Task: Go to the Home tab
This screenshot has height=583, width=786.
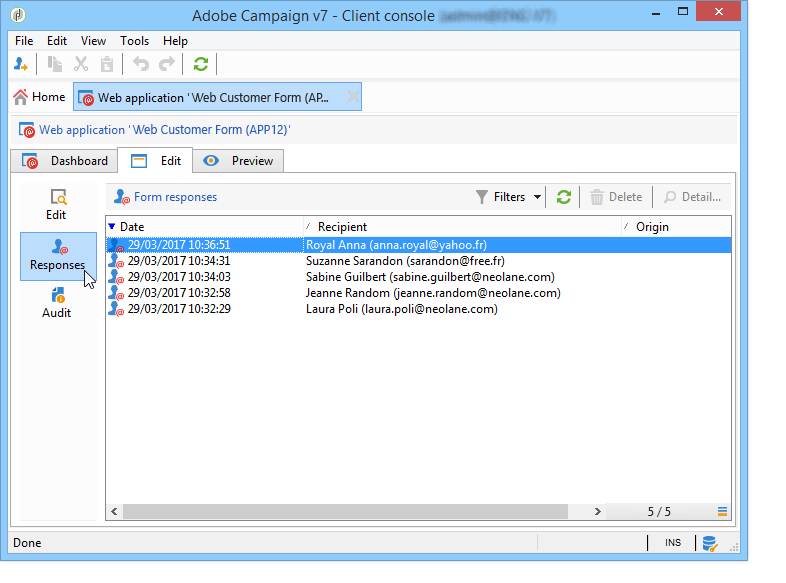Action: tap(39, 97)
